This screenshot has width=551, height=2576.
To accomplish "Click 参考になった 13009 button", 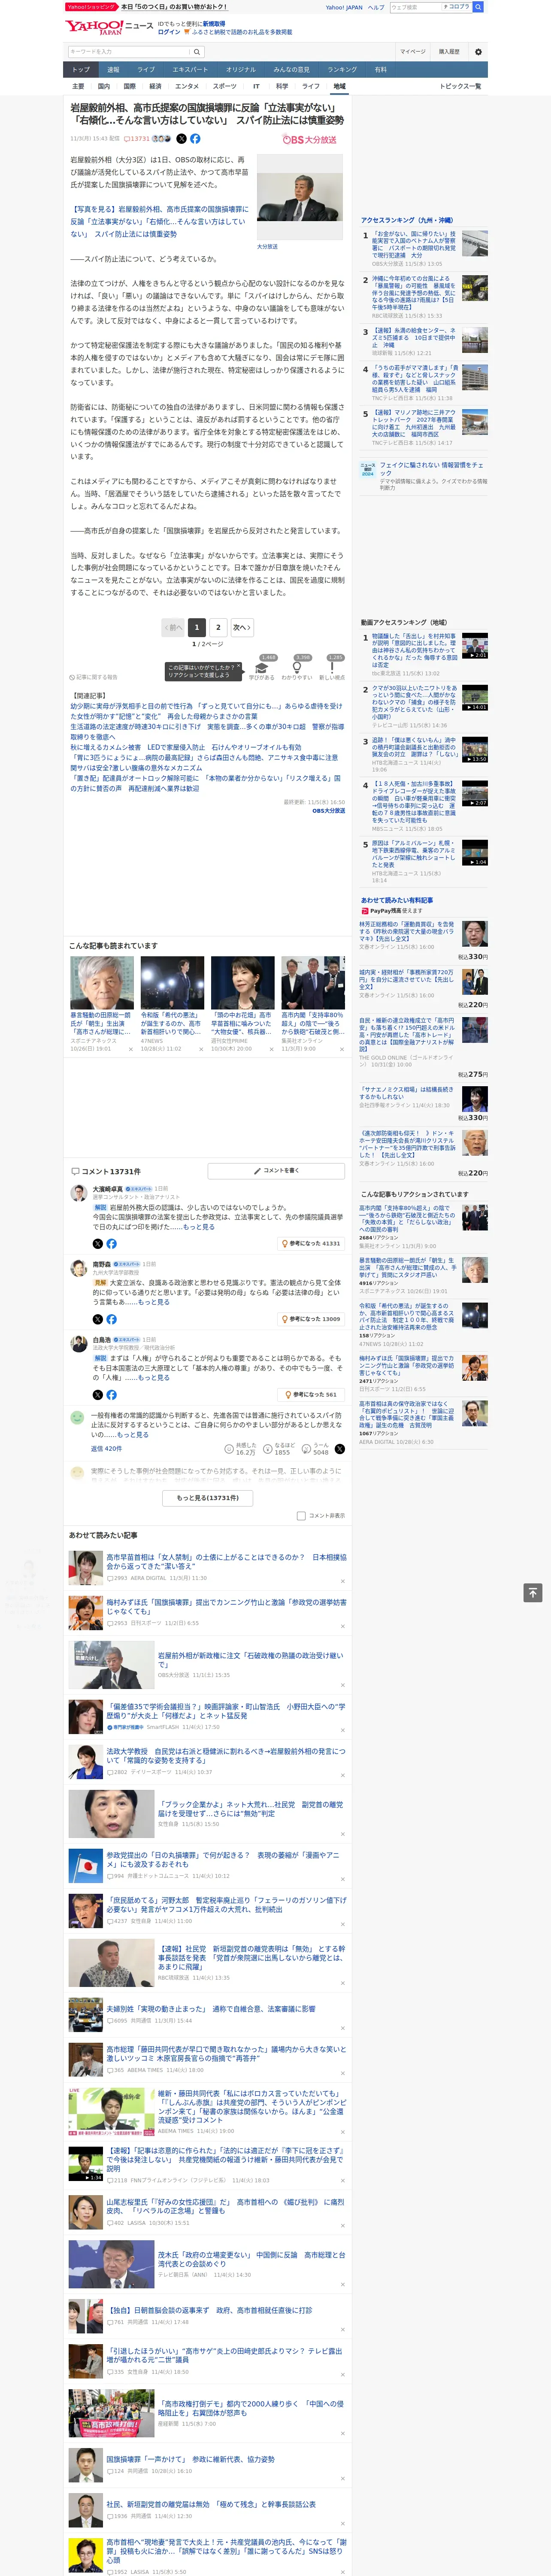I will click(x=311, y=1319).
